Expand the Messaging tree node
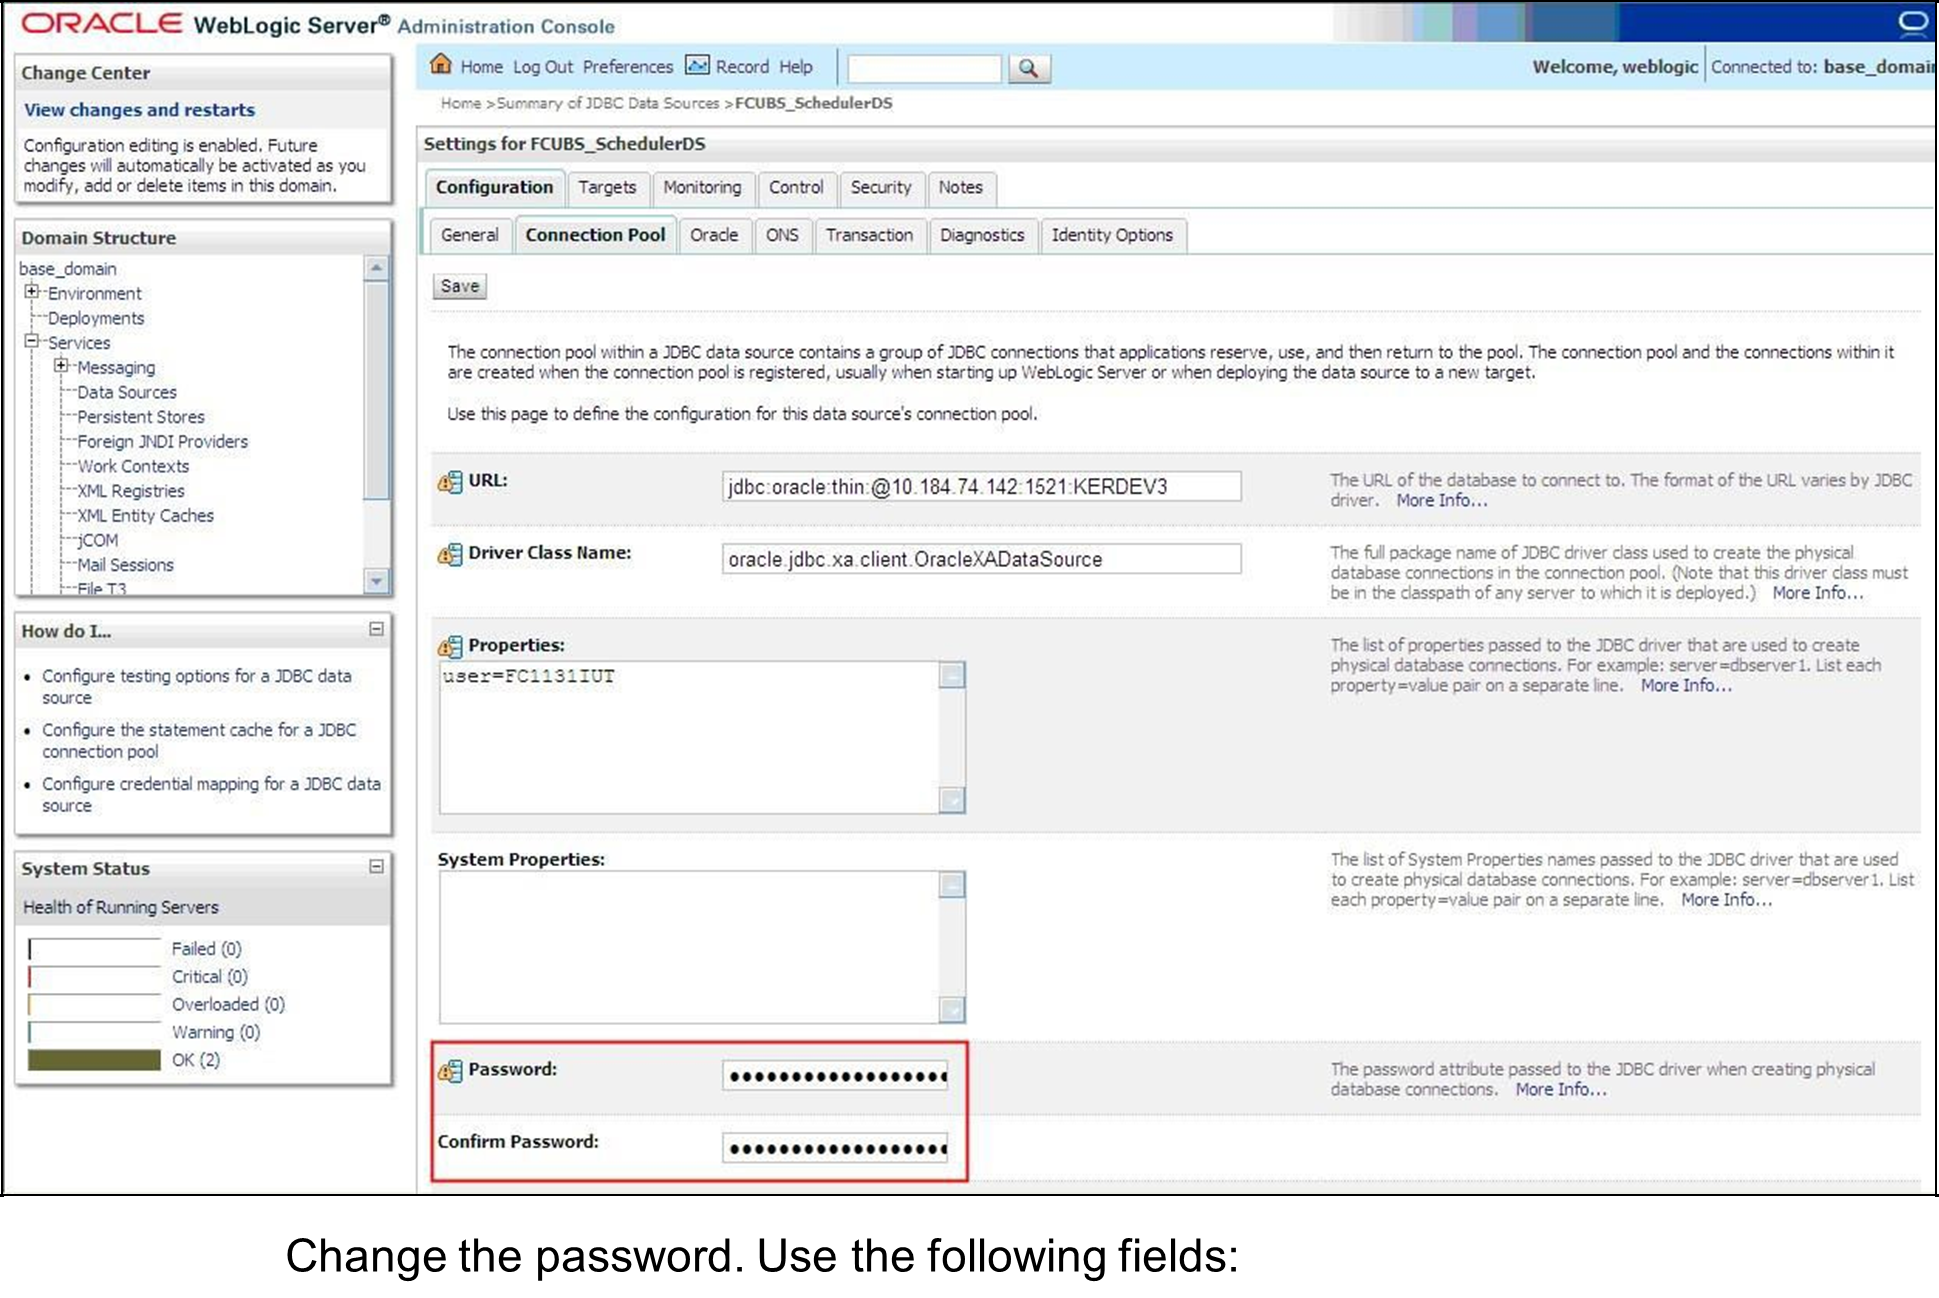The width and height of the screenshot is (1939, 1298). (61, 366)
